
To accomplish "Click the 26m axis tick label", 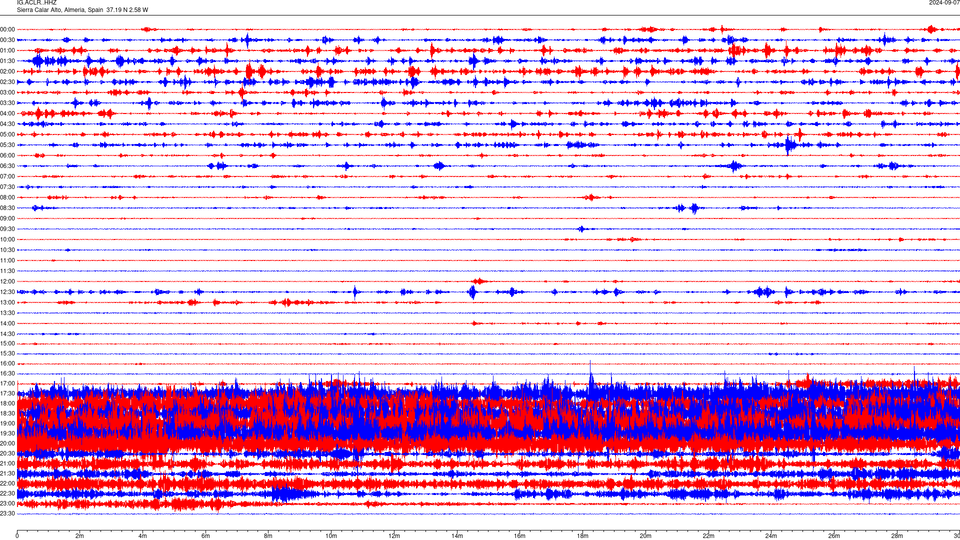I will tap(834, 536).
